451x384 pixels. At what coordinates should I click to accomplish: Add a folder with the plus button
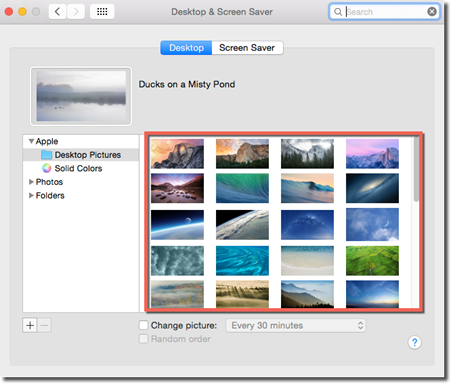tap(30, 325)
